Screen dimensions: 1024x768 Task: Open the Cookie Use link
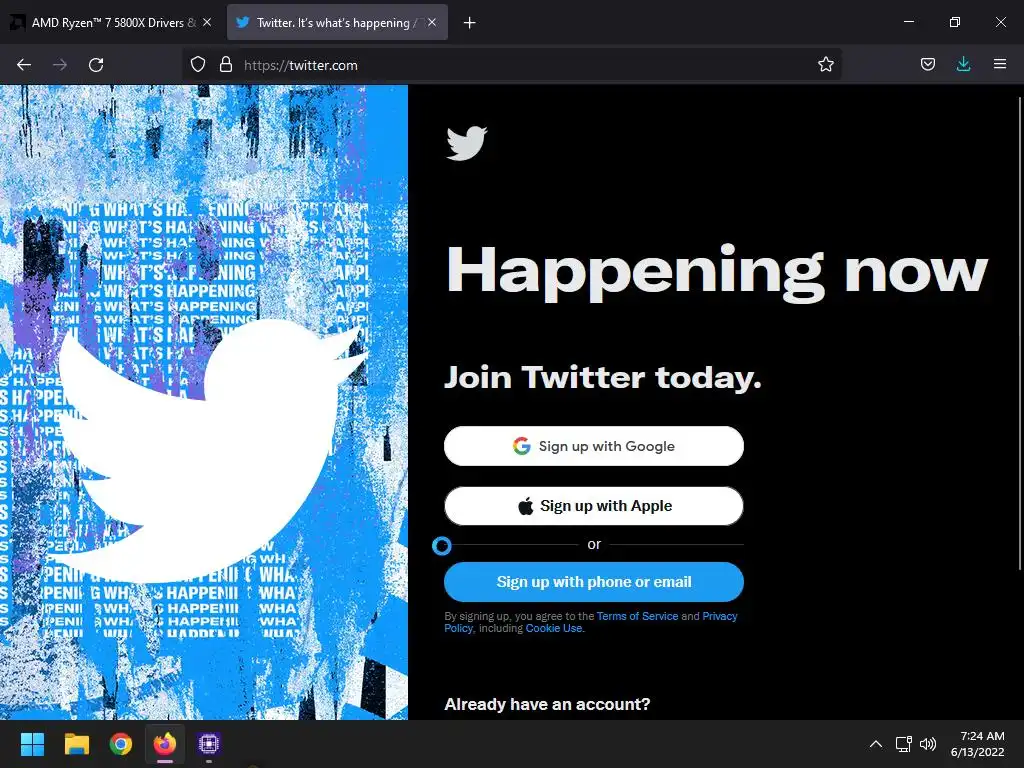554,628
